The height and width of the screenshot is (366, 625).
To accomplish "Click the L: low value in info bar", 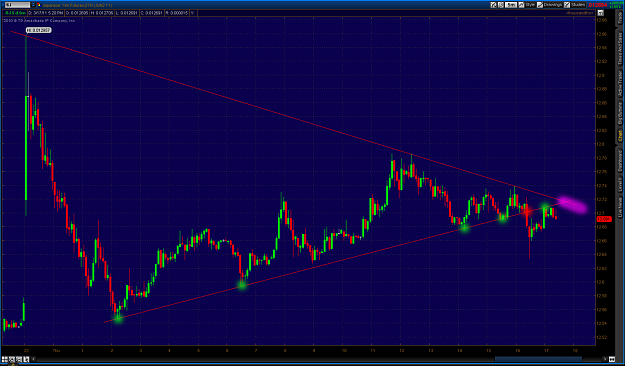I will (127, 13).
